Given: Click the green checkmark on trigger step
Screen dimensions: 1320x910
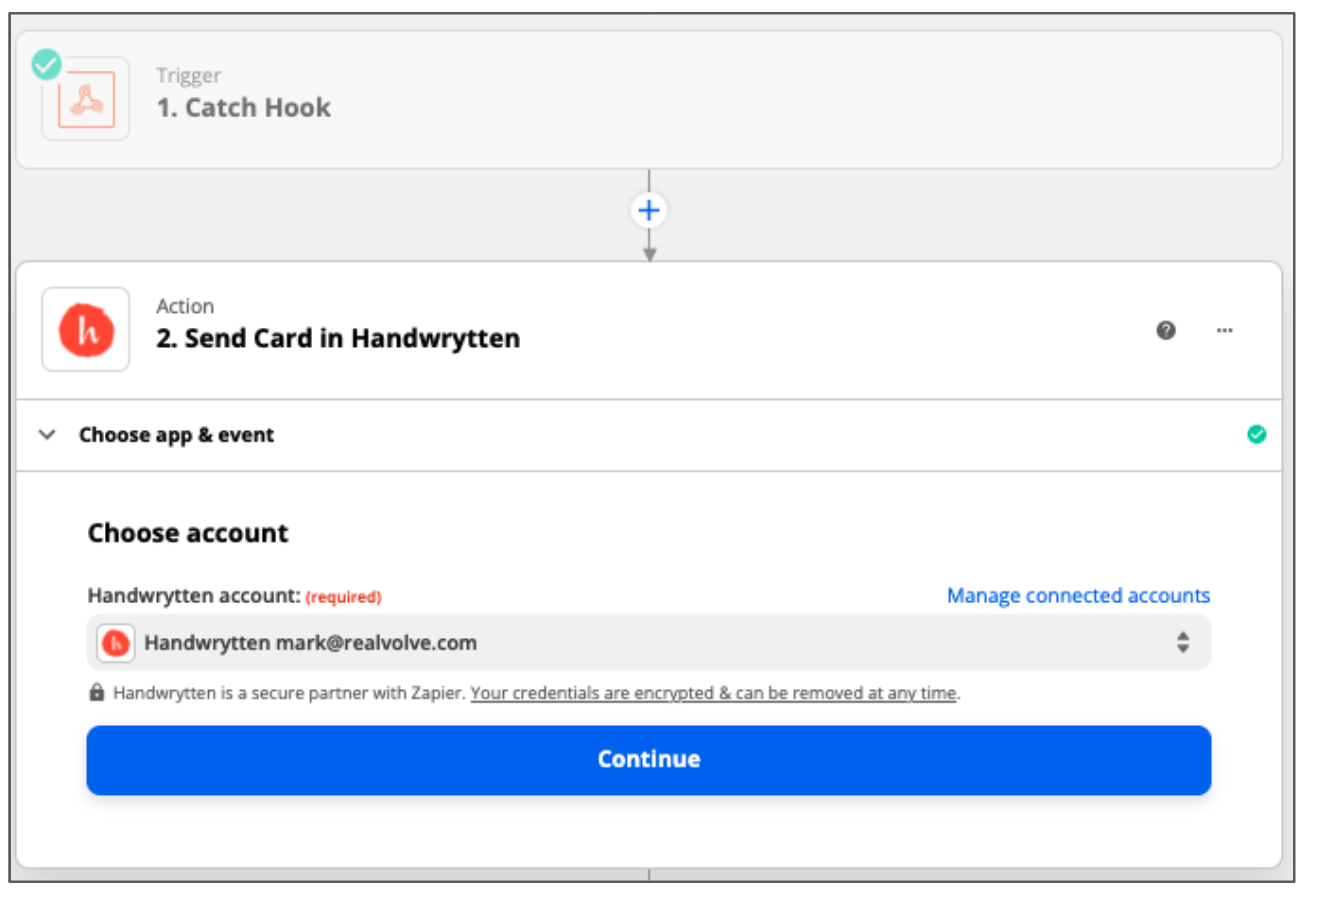Looking at the screenshot, I should click(46, 64).
